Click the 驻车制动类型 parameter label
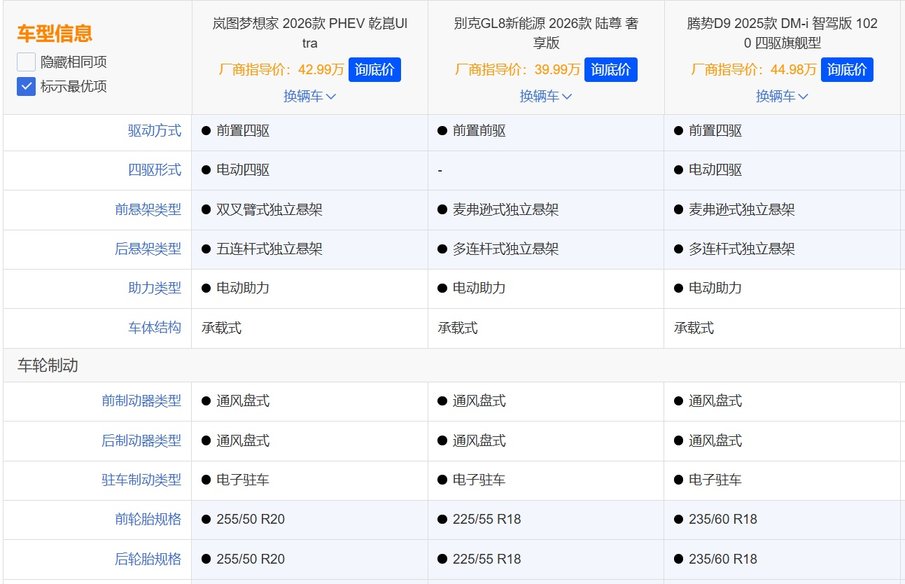905x584 pixels. (141, 480)
